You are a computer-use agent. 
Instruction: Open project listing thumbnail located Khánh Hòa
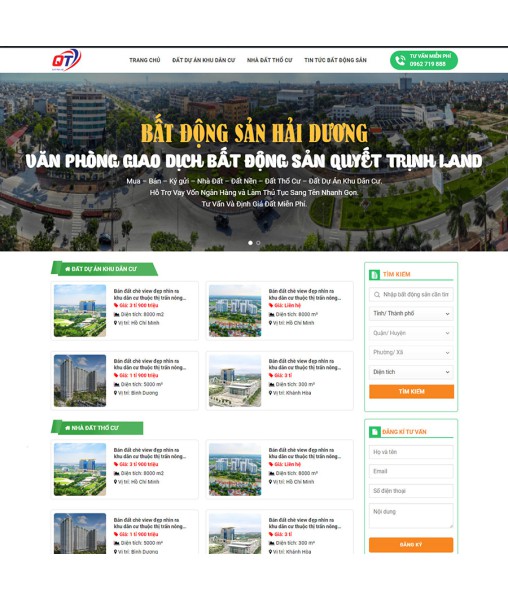235,380
